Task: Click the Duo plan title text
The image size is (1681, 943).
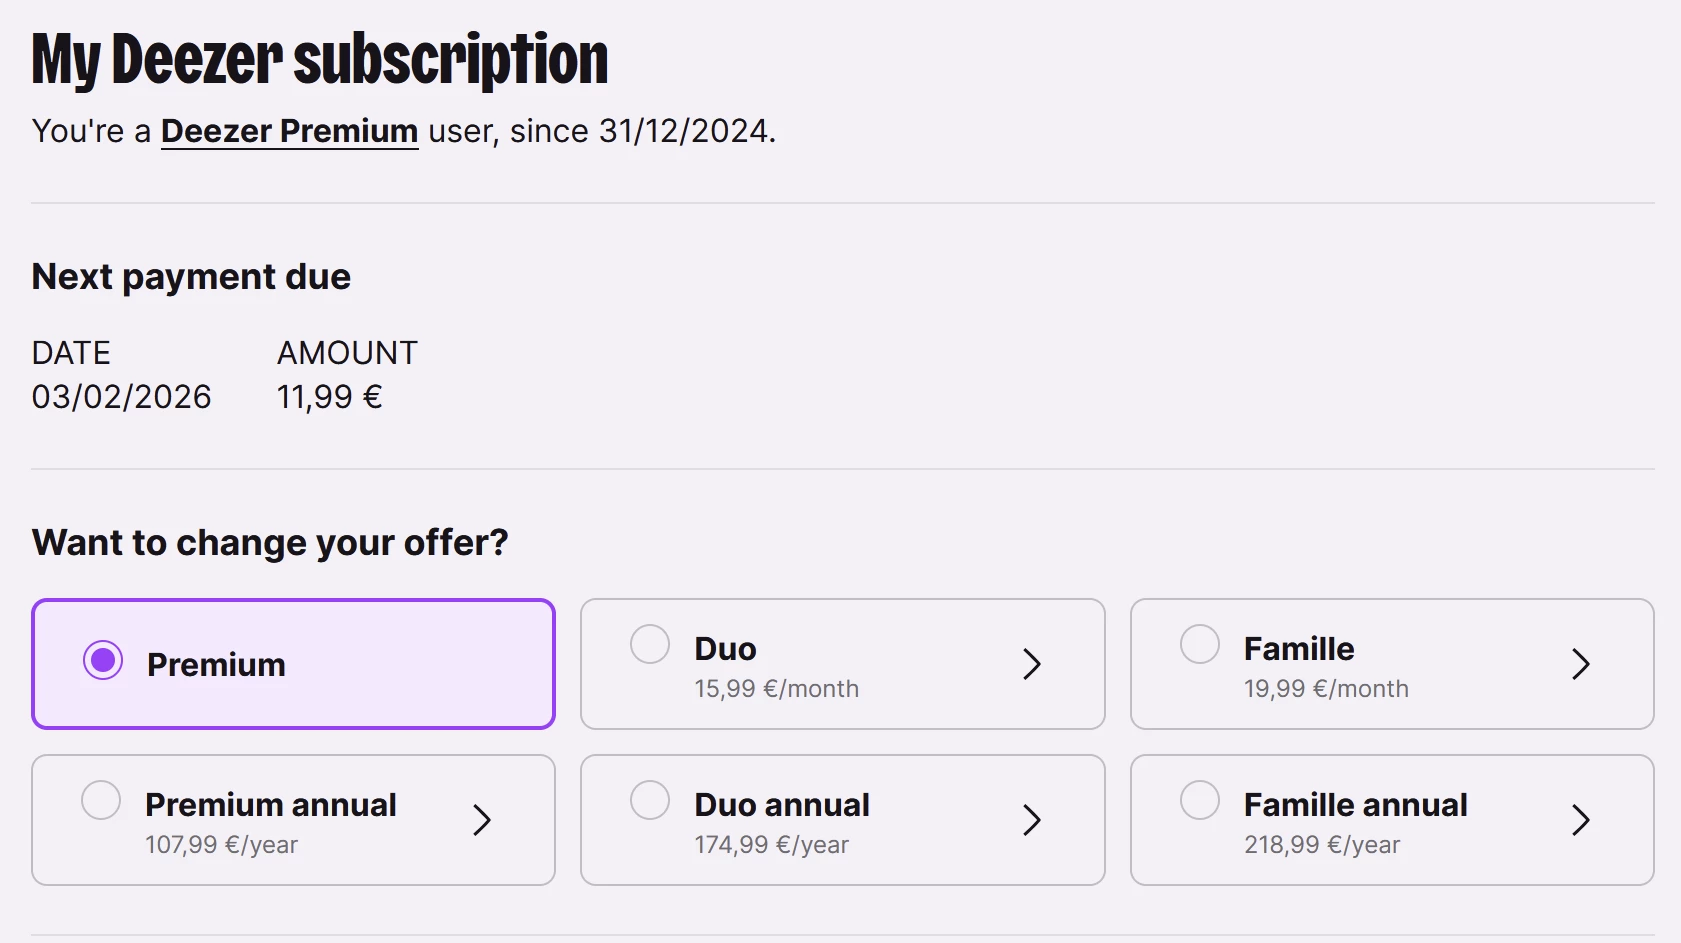Action: pyautogui.click(x=725, y=649)
